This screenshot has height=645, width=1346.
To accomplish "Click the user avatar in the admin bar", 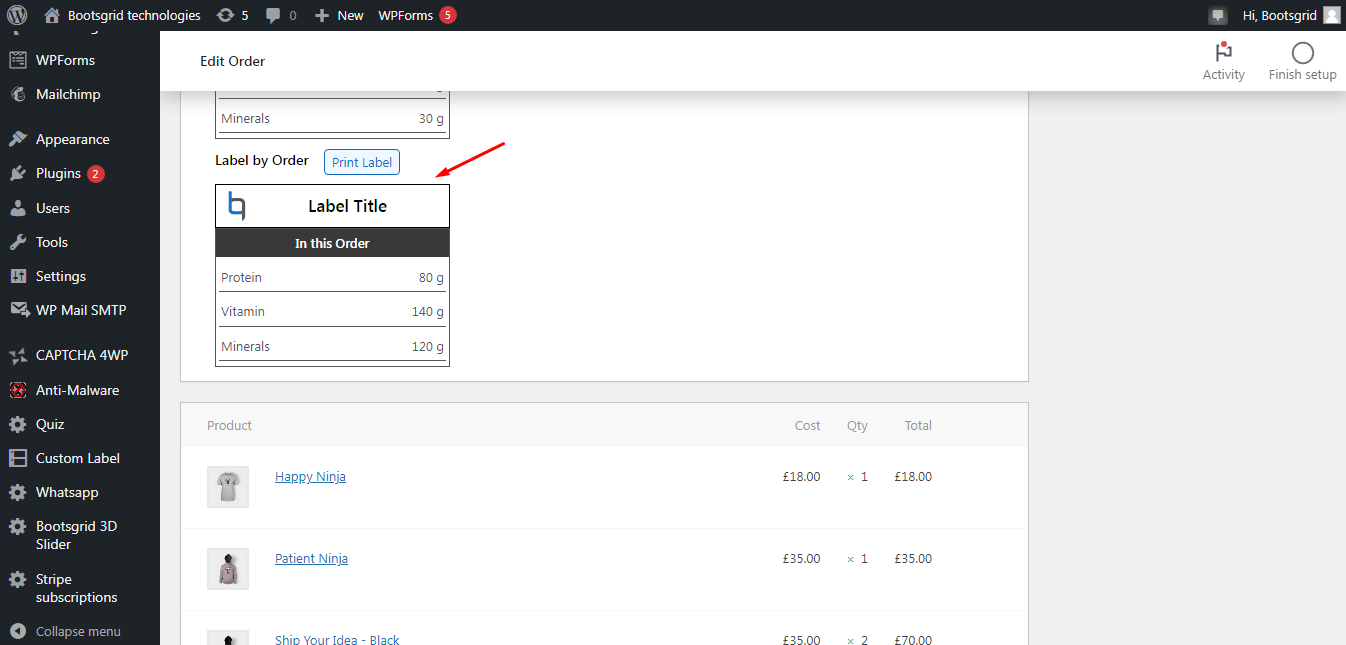I will 1331,15.
